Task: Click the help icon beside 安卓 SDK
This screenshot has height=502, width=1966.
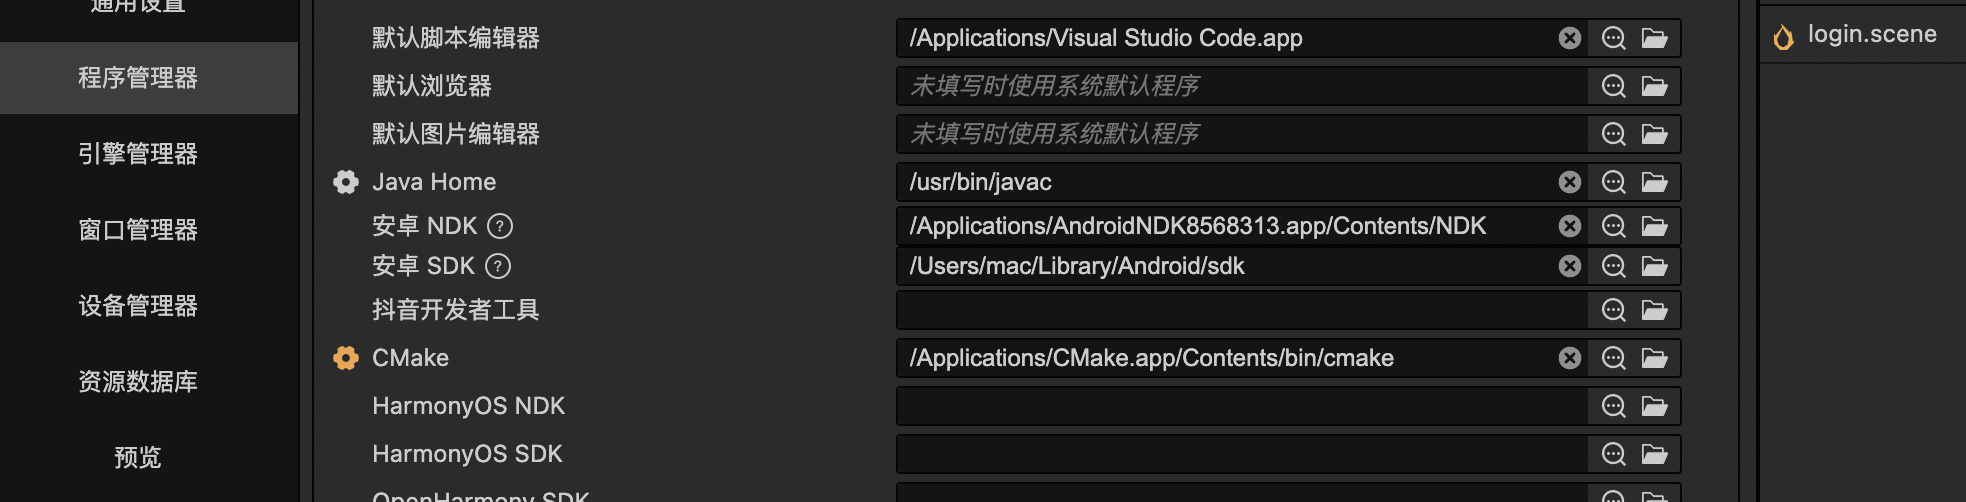Action: [x=498, y=266]
